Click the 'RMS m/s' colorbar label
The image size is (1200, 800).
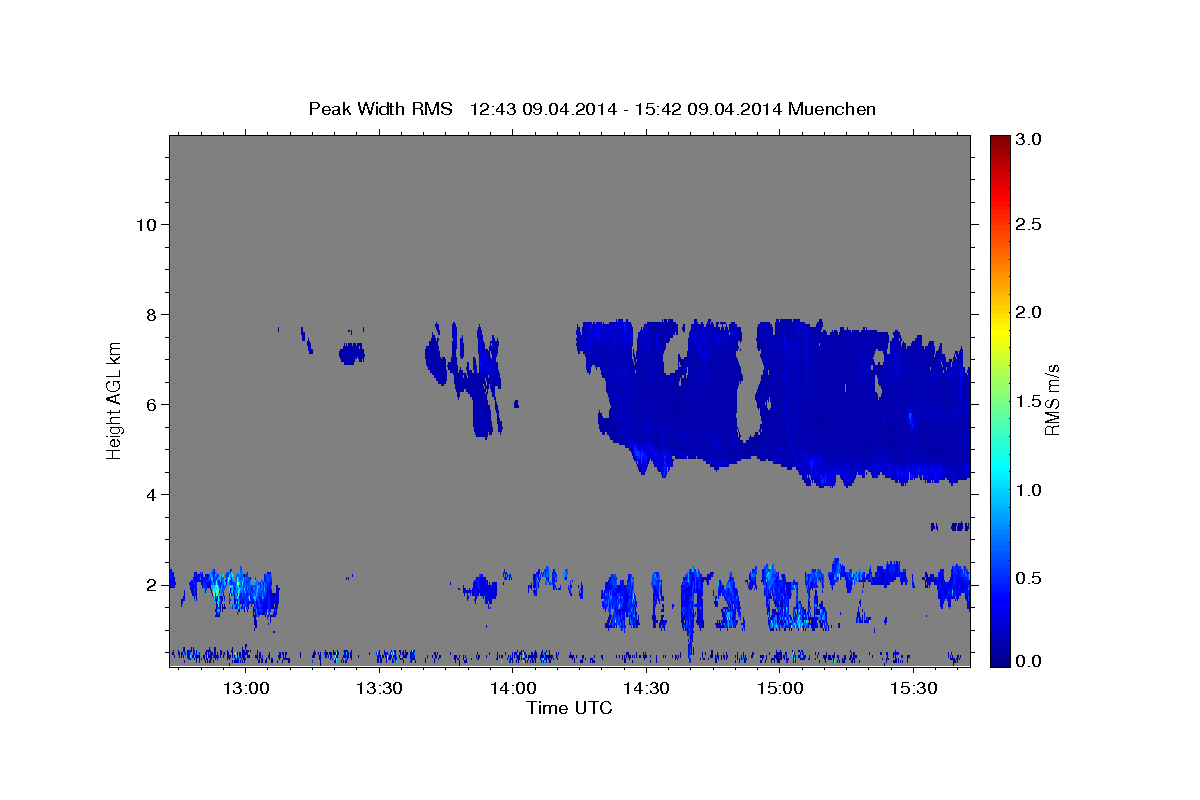(1052, 400)
